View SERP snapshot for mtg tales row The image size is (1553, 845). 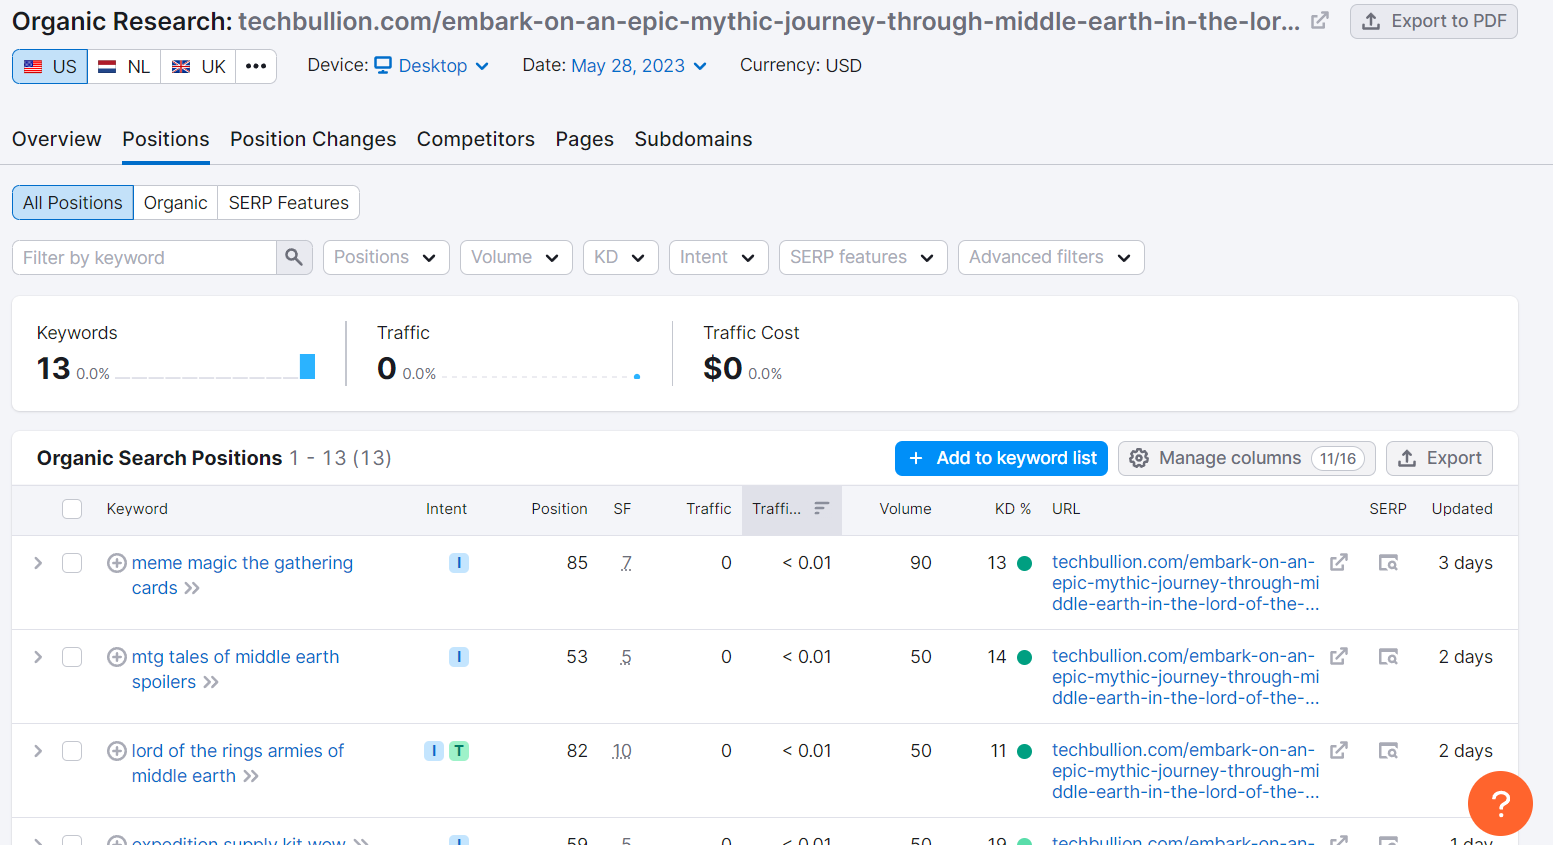coord(1388,657)
